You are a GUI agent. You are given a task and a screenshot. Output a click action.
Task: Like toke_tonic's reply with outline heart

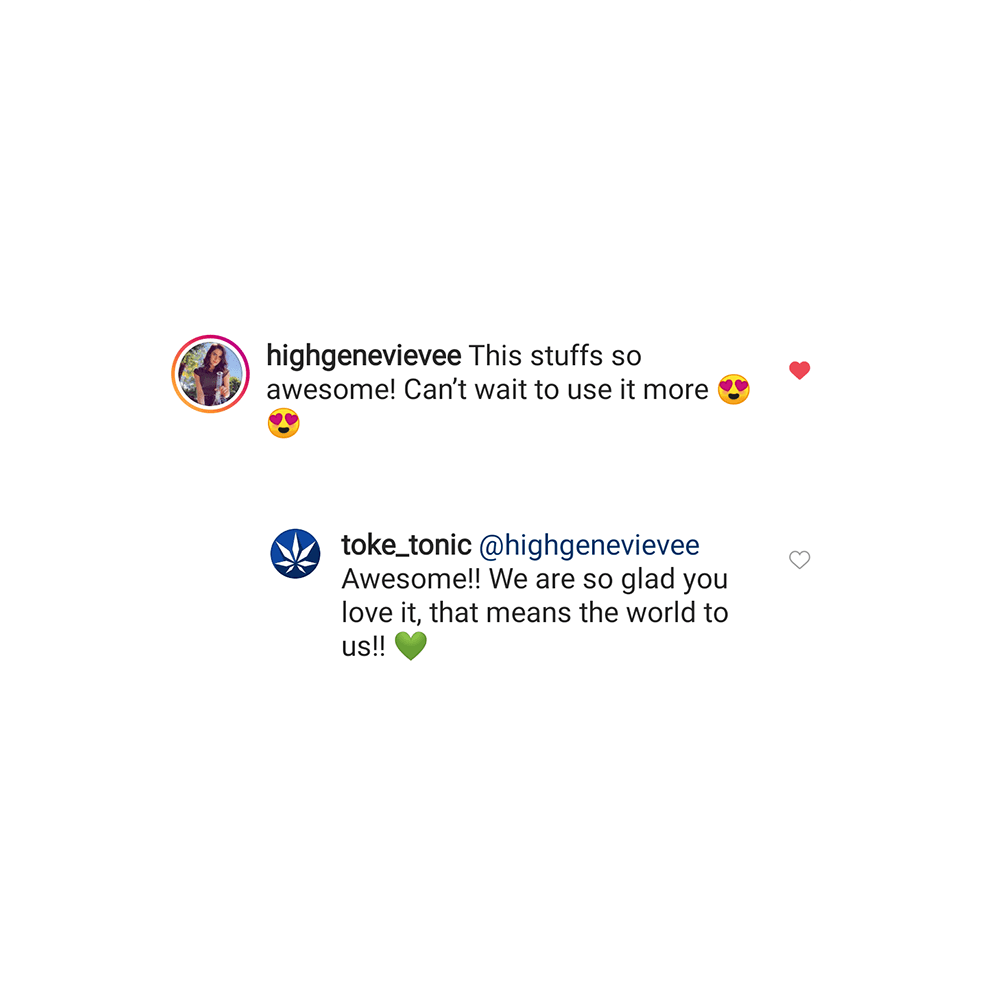799,559
